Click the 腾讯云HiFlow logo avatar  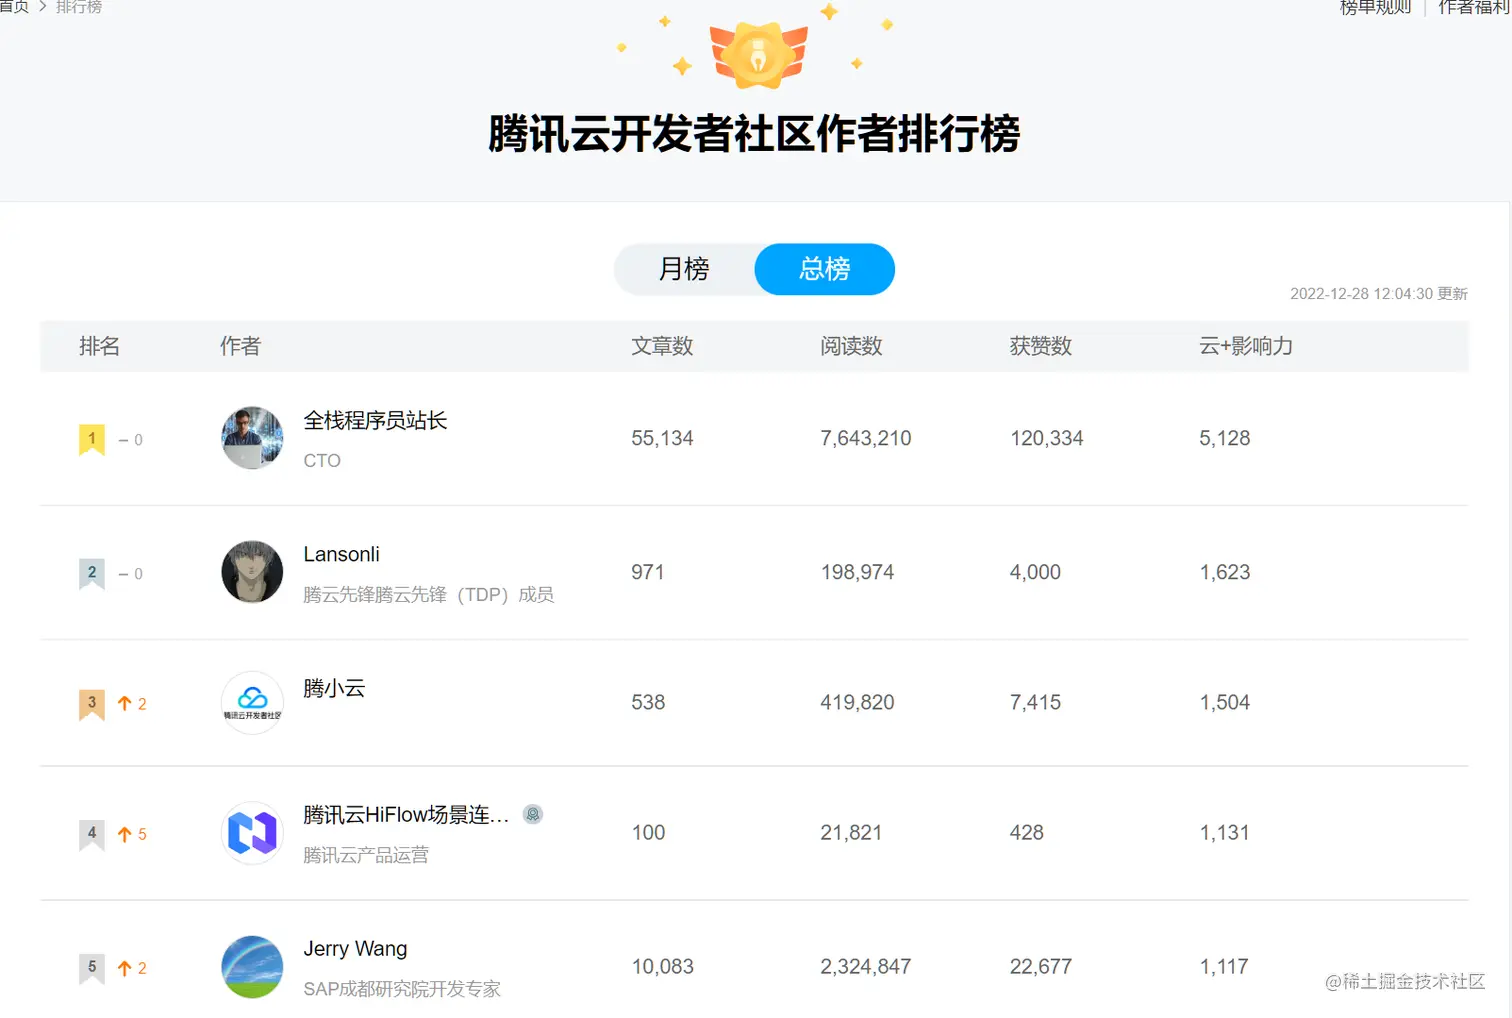click(252, 832)
